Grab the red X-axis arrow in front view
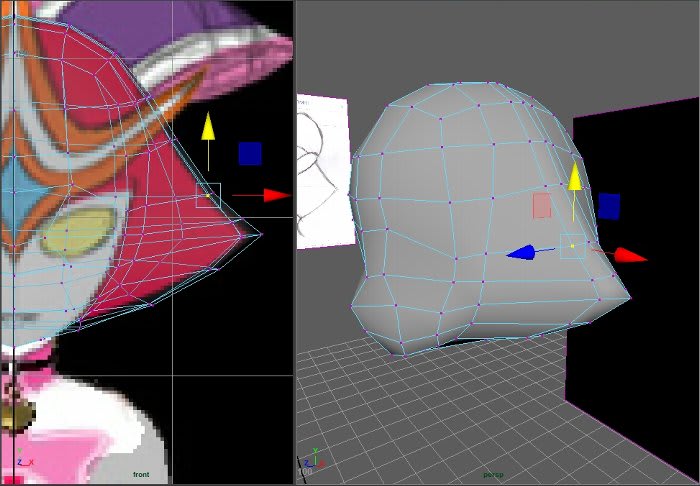Screen dimensions: 700x486 [277, 195]
